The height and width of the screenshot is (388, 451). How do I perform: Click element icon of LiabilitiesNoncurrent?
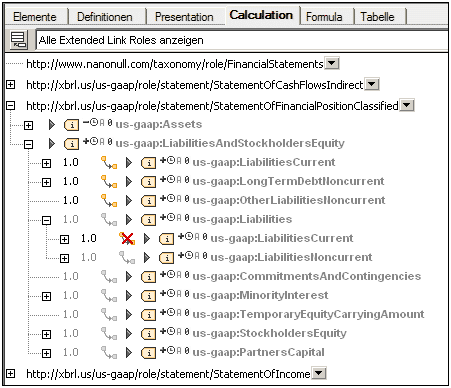click(166, 258)
